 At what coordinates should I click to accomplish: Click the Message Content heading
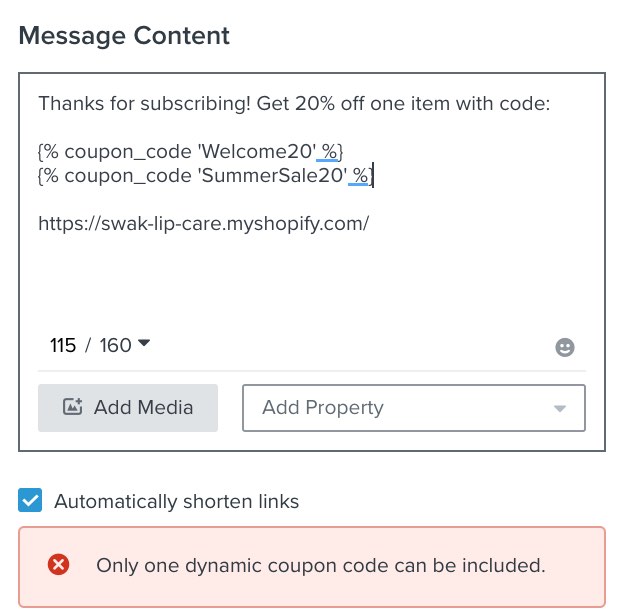click(x=124, y=36)
